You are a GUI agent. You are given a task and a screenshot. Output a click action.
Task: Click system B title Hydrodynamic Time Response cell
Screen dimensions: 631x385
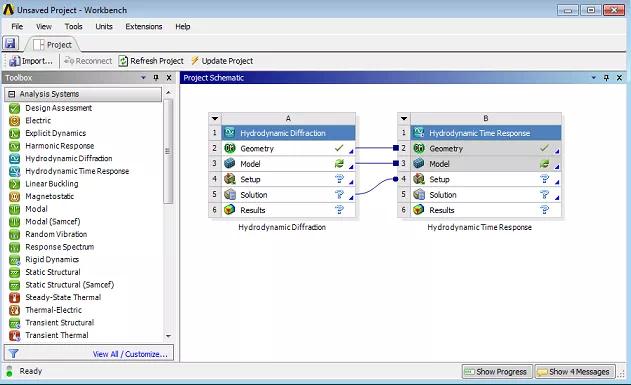485,133
